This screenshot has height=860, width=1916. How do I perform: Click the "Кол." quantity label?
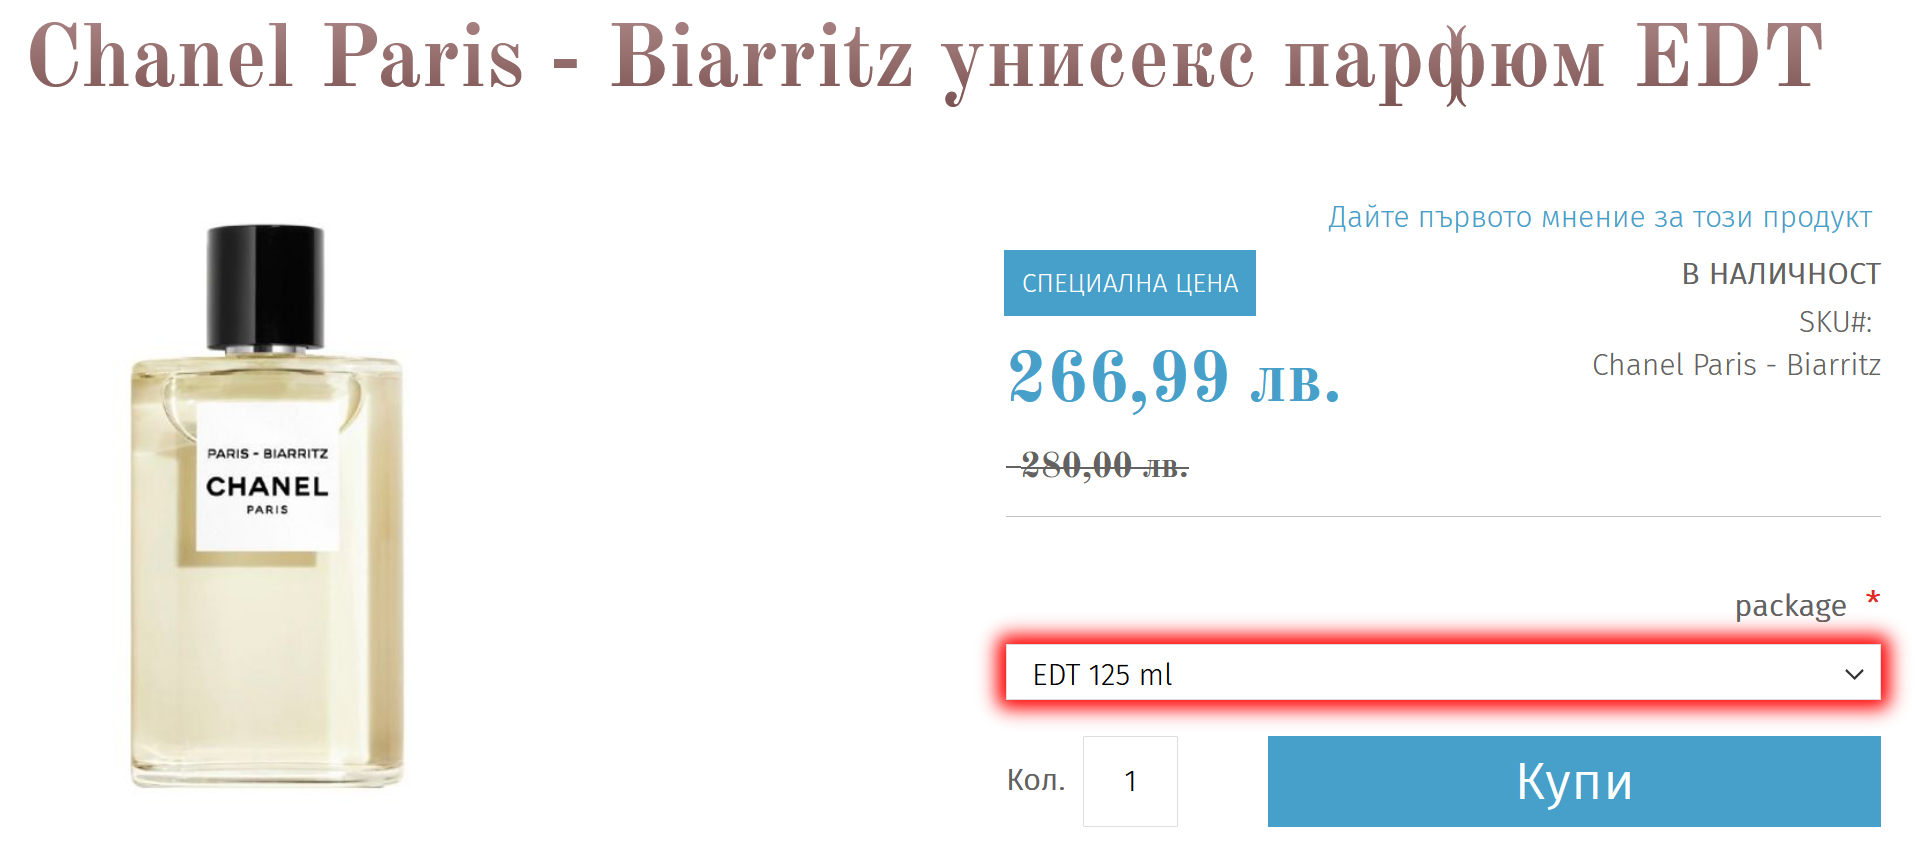pyautogui.click(x=1035, y=780)
